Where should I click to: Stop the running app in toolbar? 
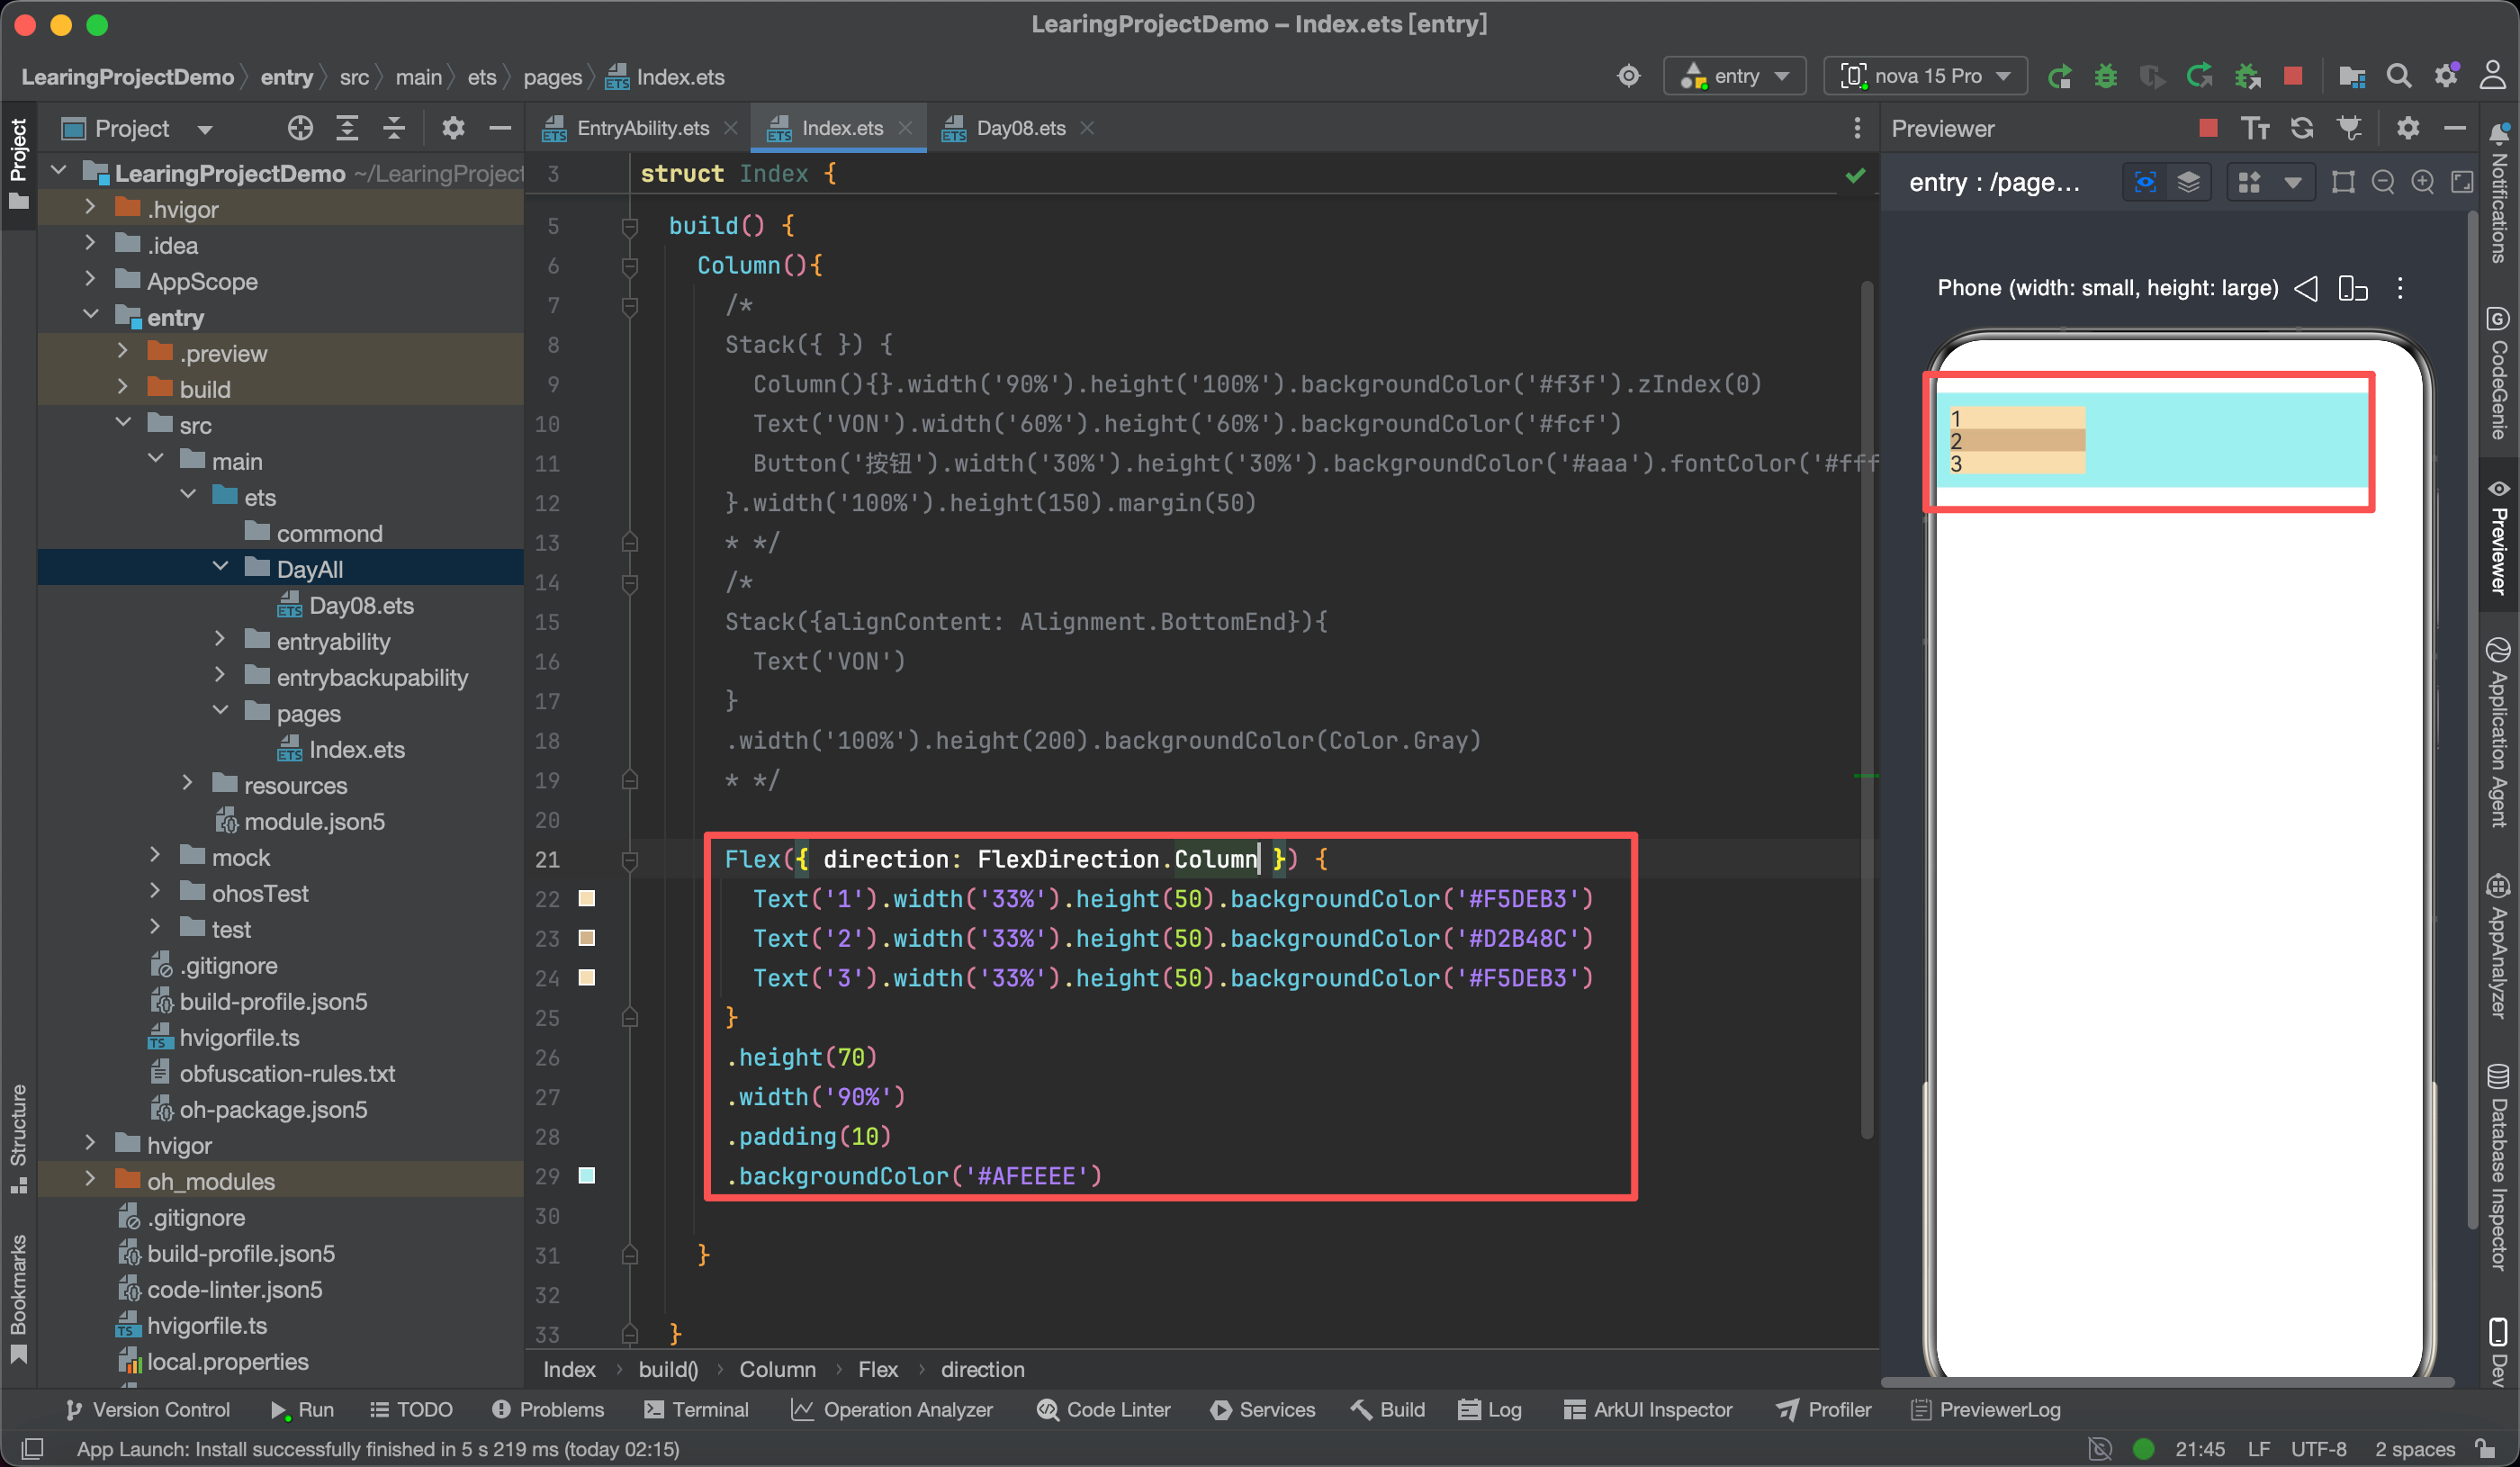coord(2293,76)
